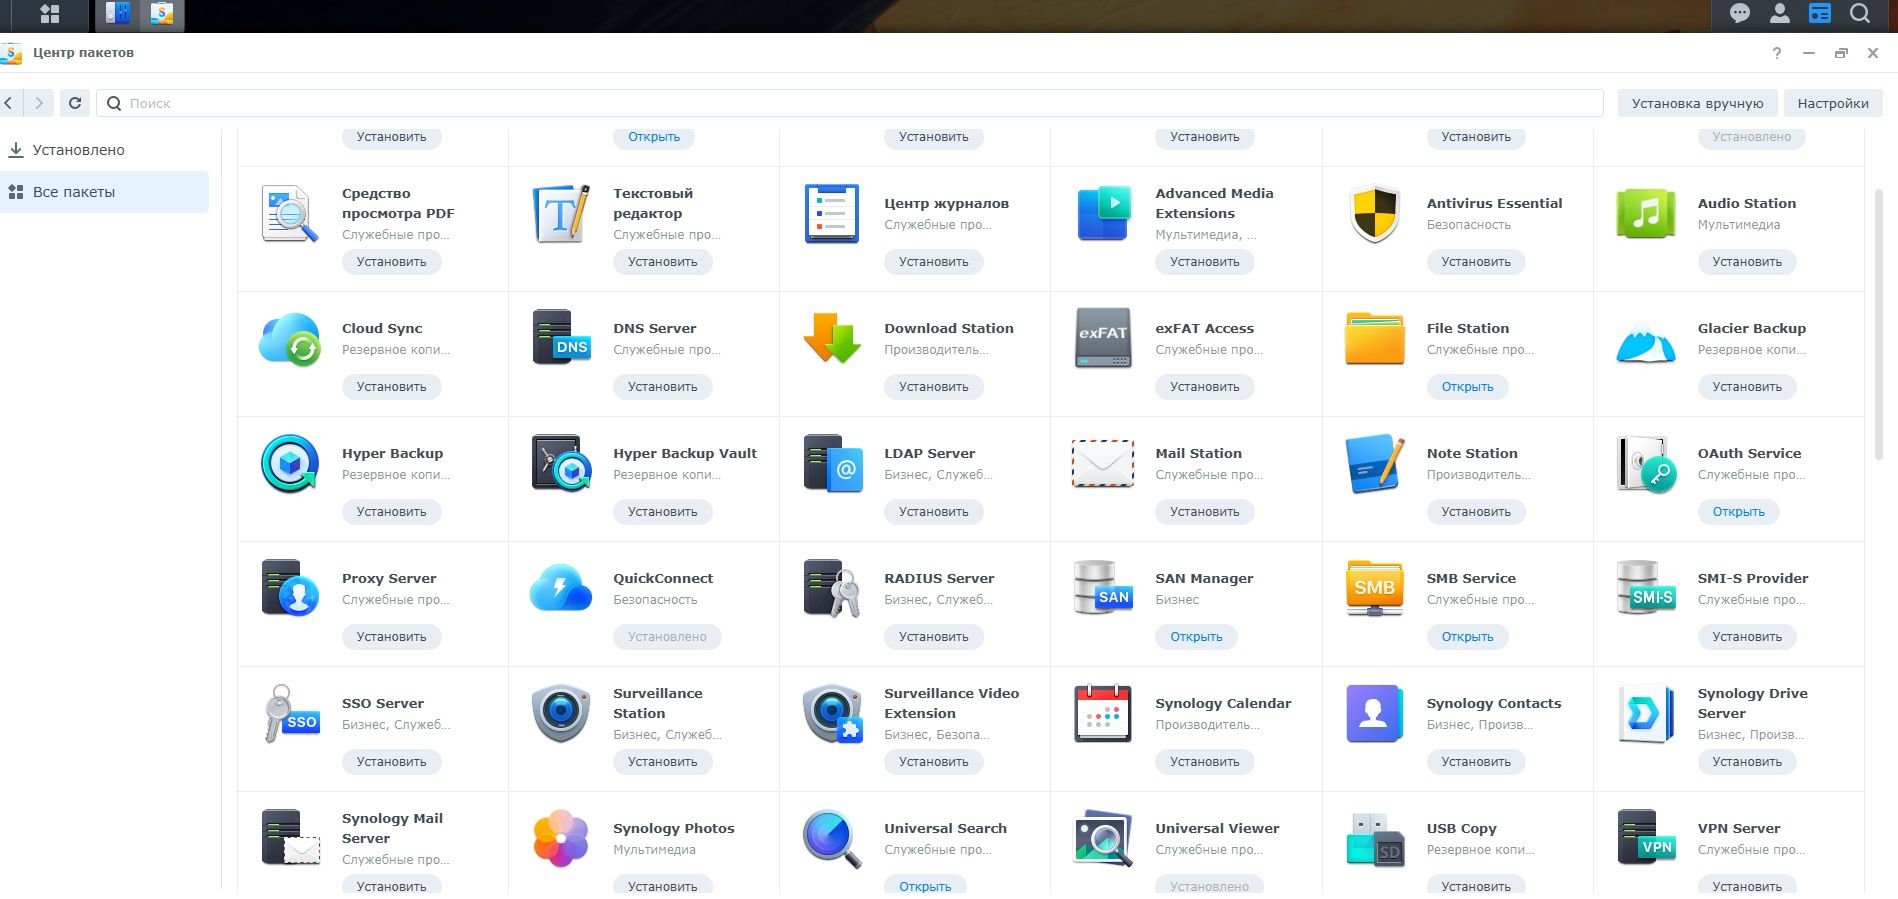The height and width of the screenshot is (899, 1898).
Task: Click the Hyper Backup icon
Action: [290, 464]
